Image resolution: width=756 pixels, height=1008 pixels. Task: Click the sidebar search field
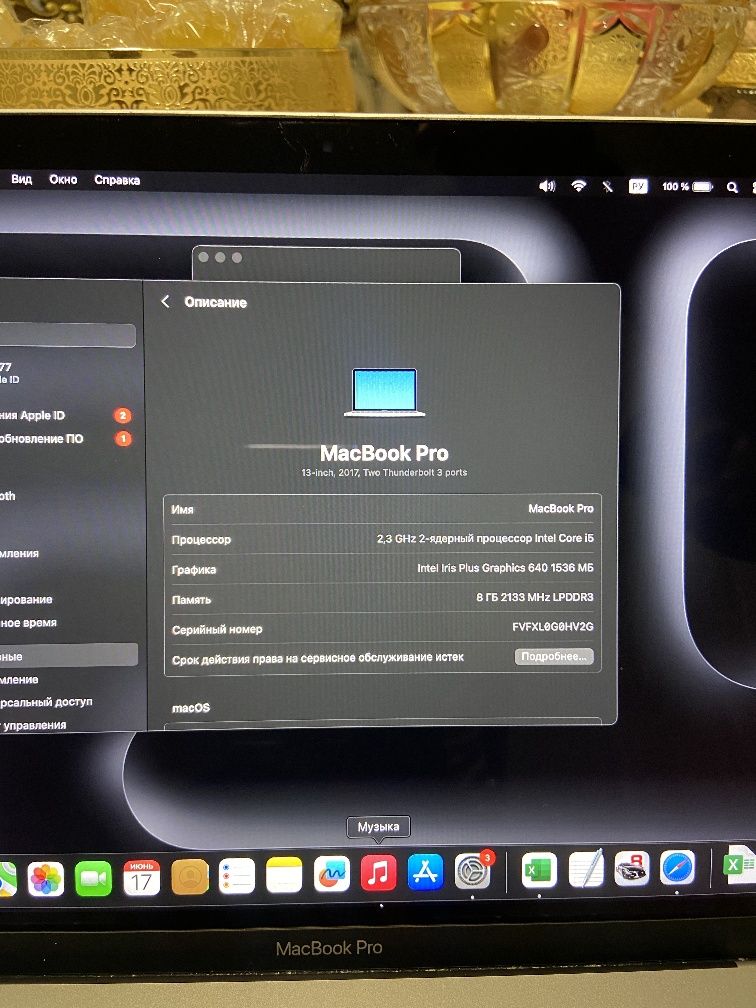pyautogui.click(x=68, y=335)
